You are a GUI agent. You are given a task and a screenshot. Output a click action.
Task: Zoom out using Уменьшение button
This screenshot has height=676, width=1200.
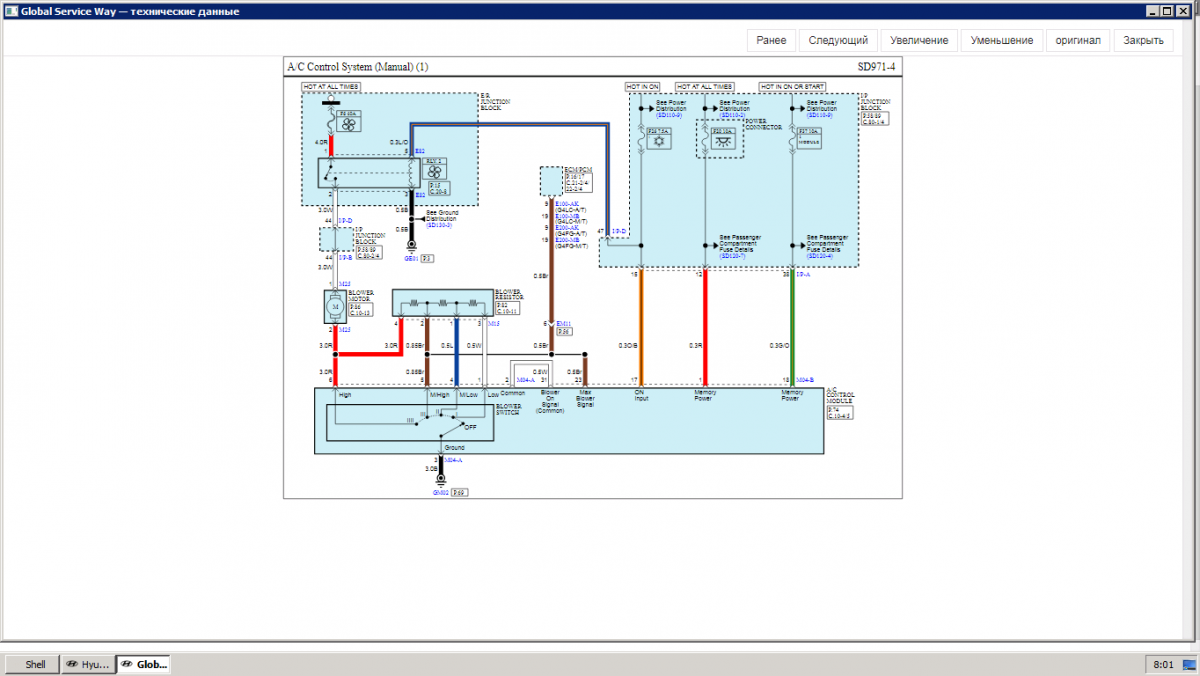(x=1002, y=40)
